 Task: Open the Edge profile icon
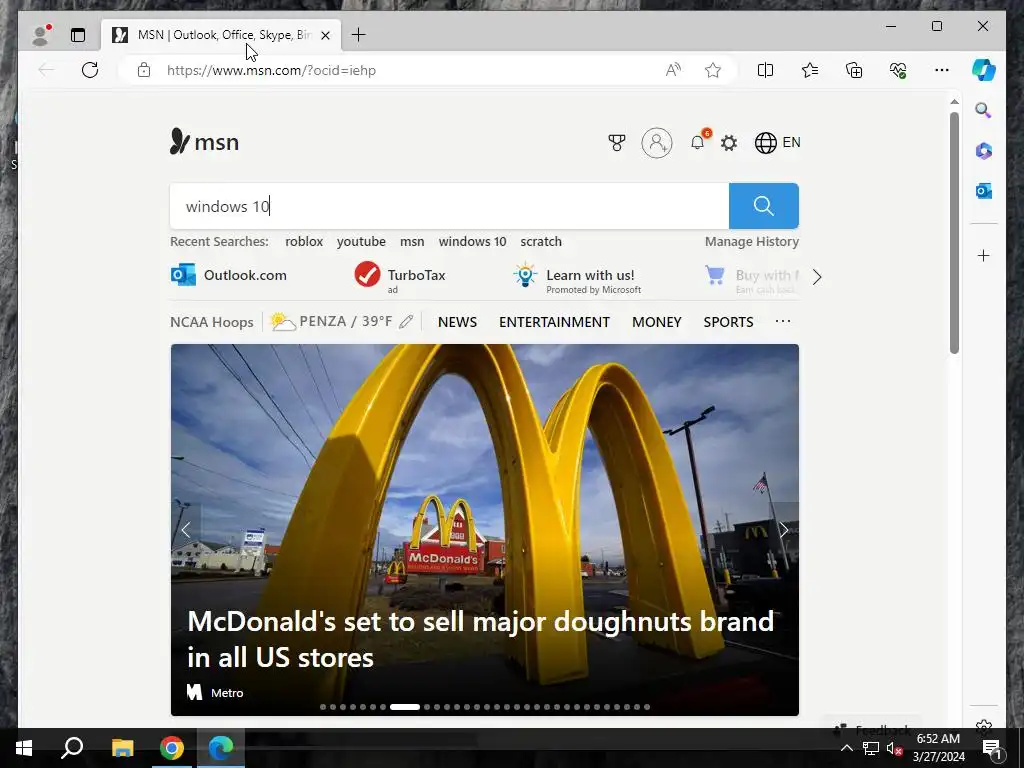pyautogui.click(x=41, y=35)
